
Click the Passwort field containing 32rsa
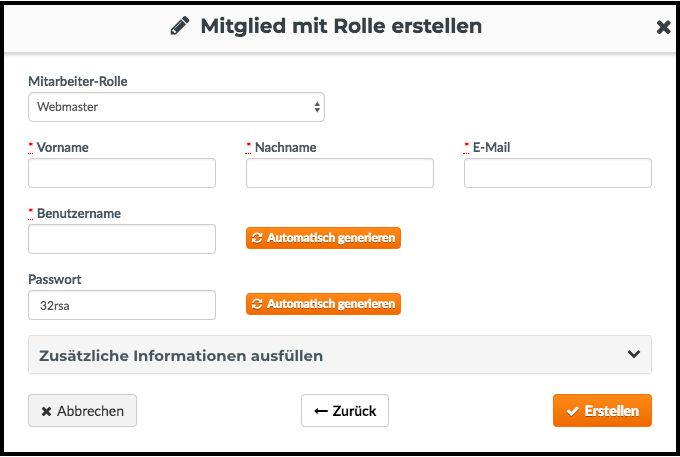pyautogui.click(x=122, y=305)
